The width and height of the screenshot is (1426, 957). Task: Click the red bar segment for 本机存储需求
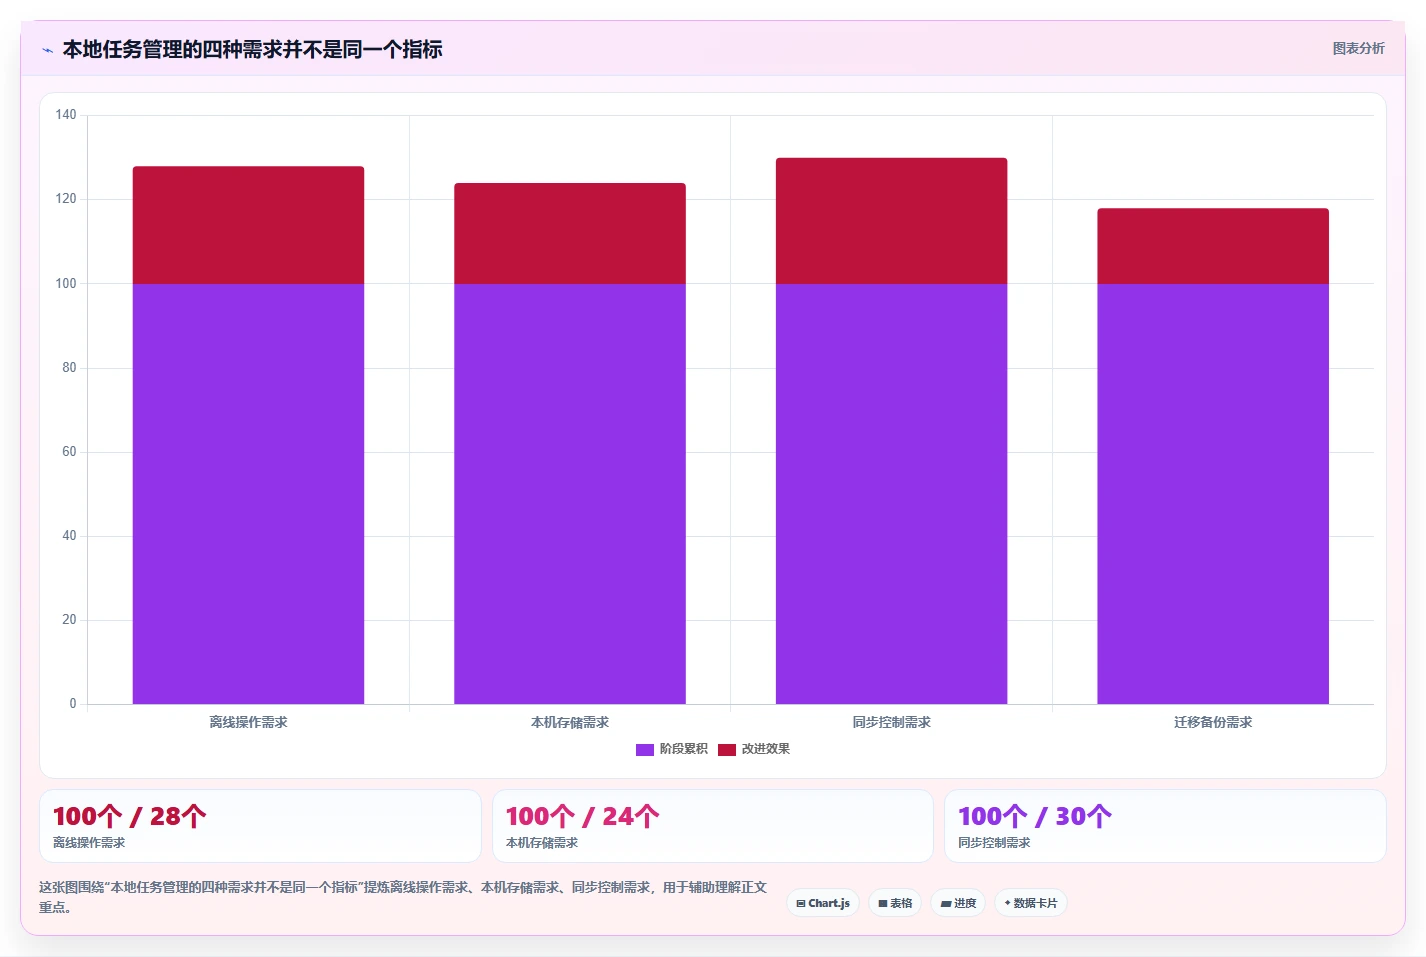click(x=570, y=234)
